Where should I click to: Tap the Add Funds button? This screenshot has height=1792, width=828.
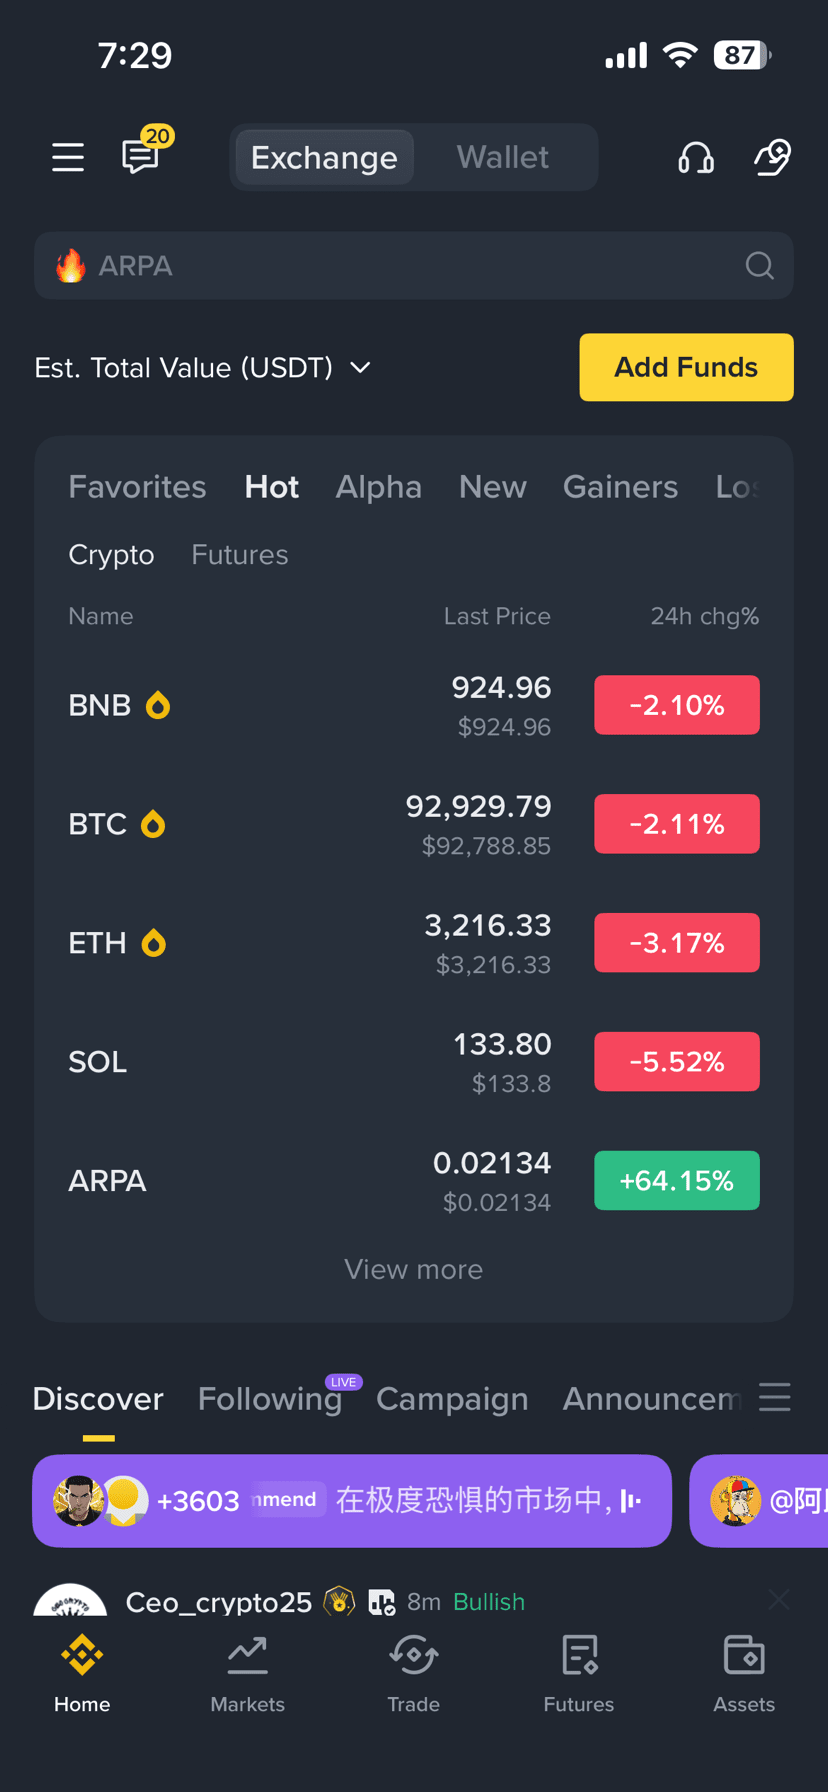coord(687,367)
